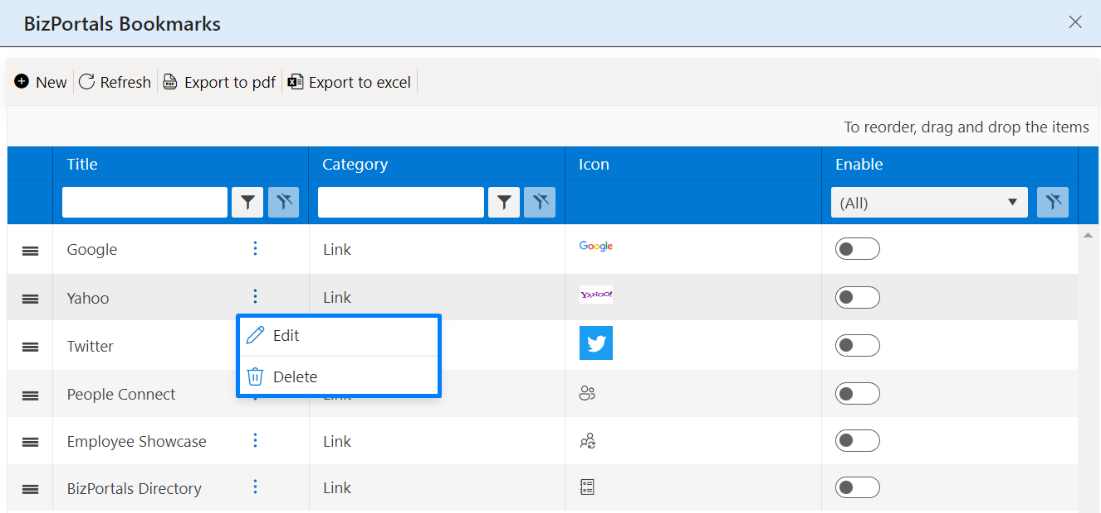Click the Yahoo logo icon
Viewport: 1101px width, 513px height.
click(x=596, y=295)
